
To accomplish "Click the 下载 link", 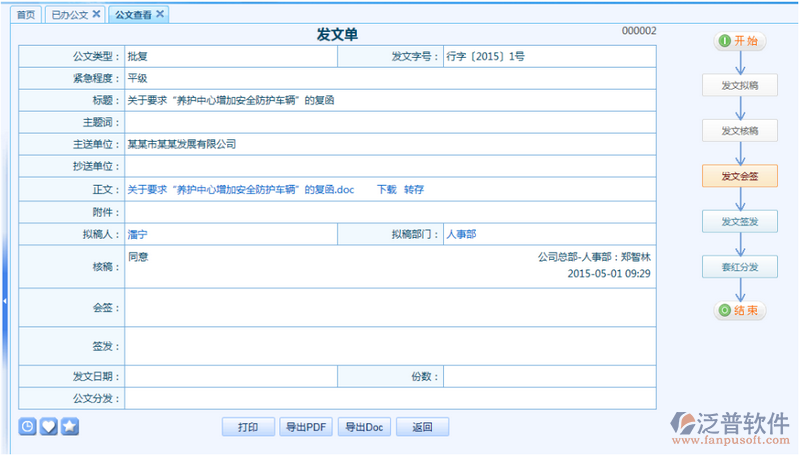I will (x=386, y=189).
